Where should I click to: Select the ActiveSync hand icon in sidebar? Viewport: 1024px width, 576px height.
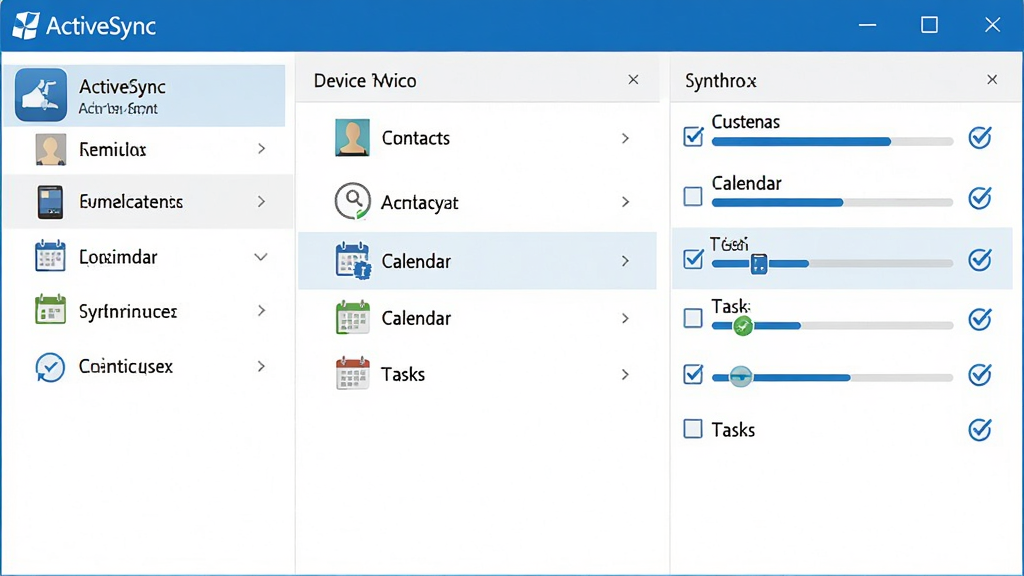pos(41,95)
